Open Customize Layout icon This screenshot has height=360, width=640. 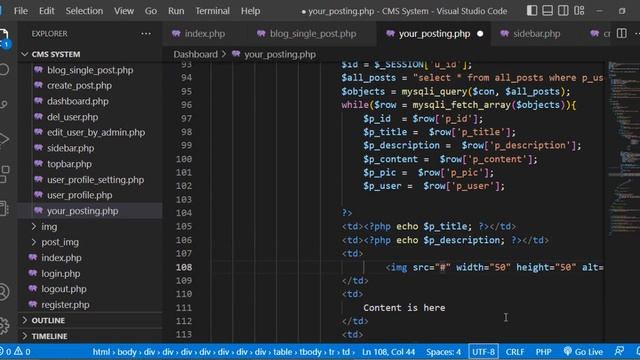[579, 11]
